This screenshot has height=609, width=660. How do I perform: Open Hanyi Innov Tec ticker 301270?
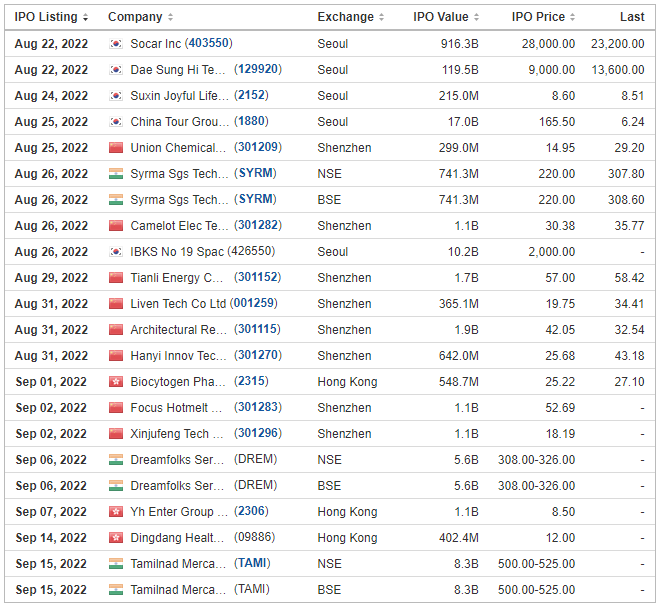coord(258,355)
